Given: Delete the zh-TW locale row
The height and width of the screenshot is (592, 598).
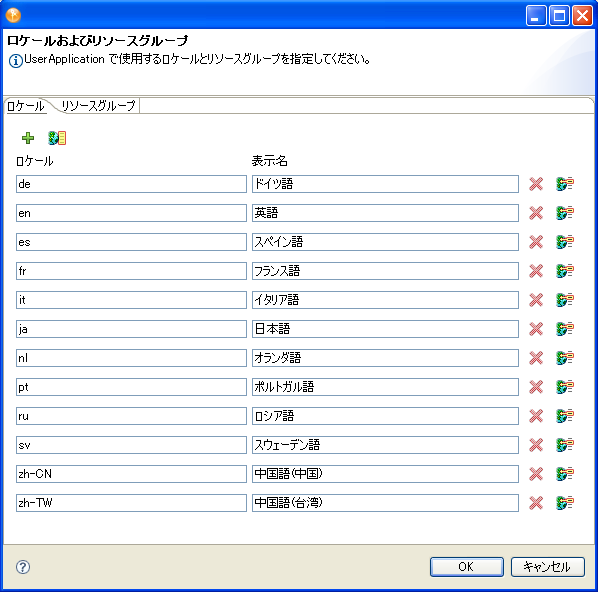Looking at the screenshot, I should [x=536, y=503].
